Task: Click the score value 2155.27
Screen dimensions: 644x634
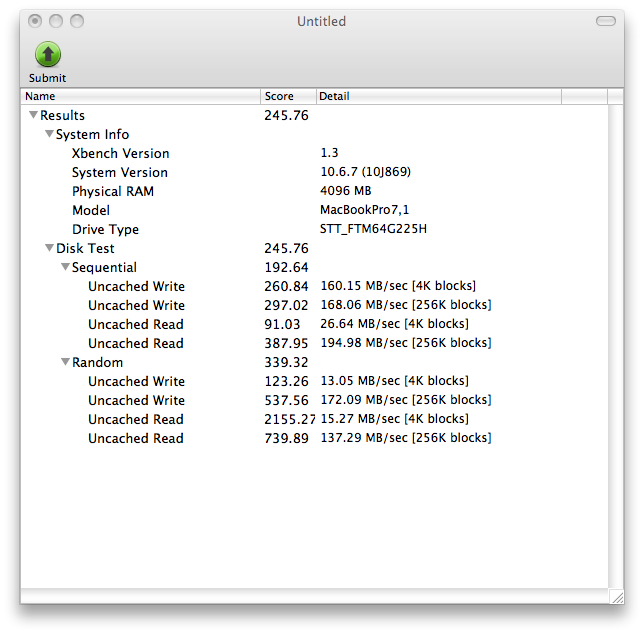Action: pyautogui.click(x=290, y=419)
